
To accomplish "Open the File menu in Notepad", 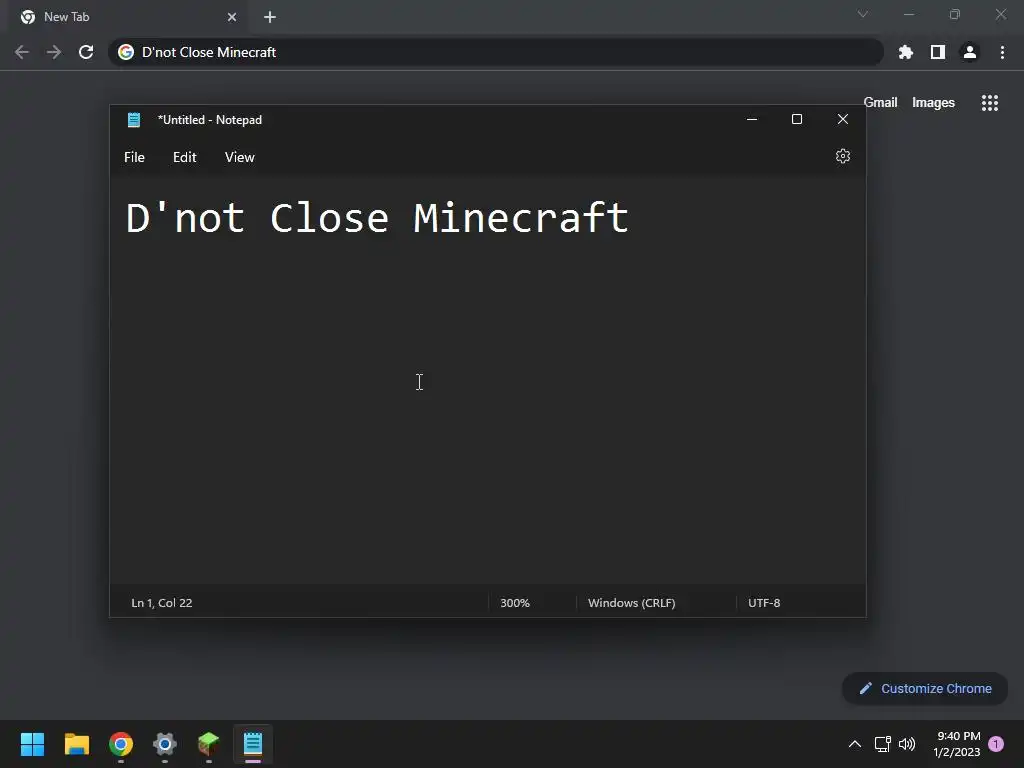I will (135, 157).
